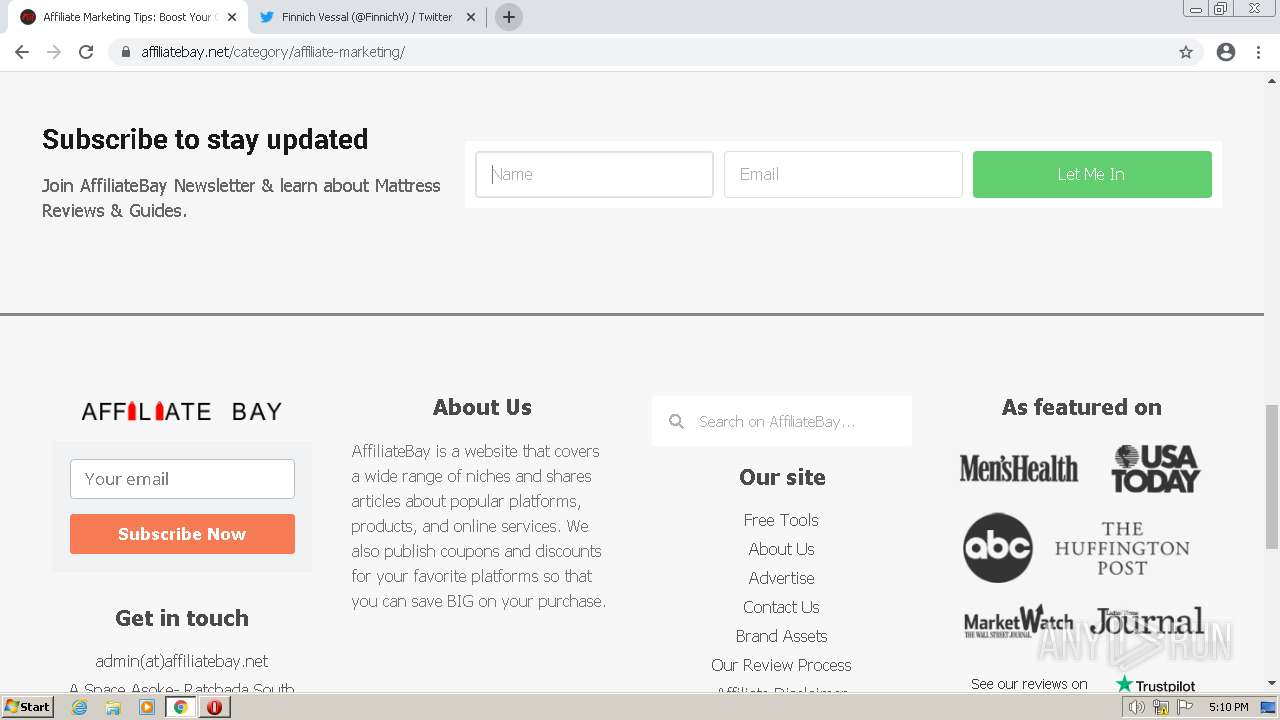Open the Free Tools link
This screenshot has width=1280, height=720.
781,520
